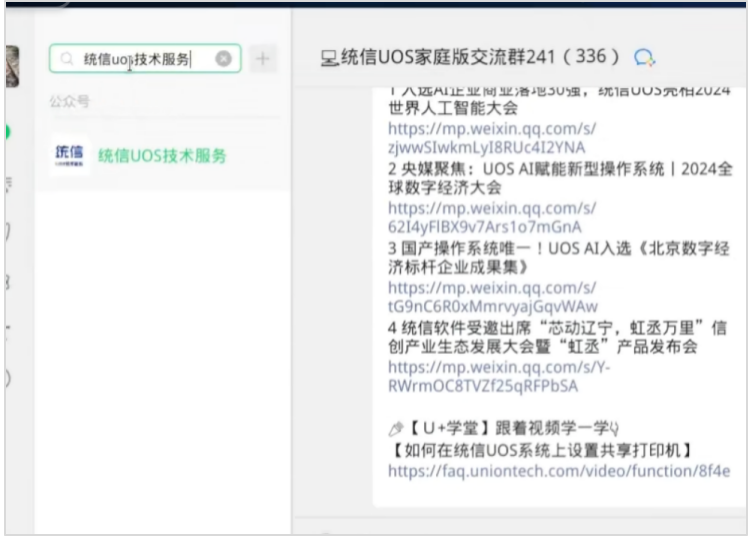This screenshot has height=540, width=754.
Task: Click the text 世界人工智能大会
Action: (453, 108)
